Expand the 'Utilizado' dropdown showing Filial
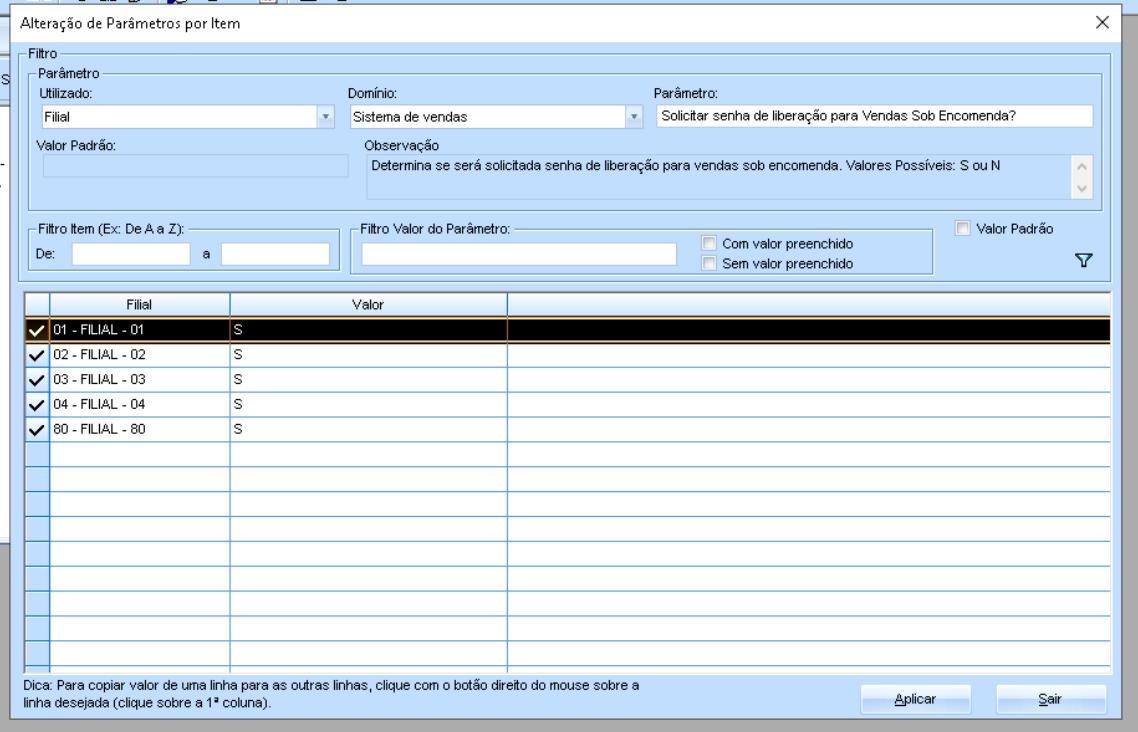 click(x=324, y=117)
